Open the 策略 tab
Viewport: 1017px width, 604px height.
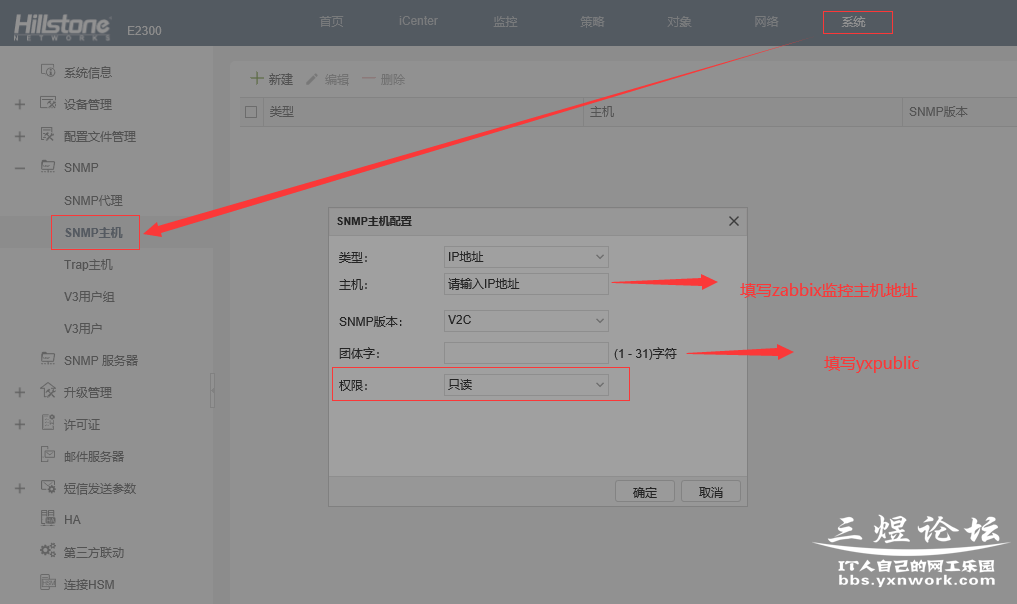[x=592, y=21]
